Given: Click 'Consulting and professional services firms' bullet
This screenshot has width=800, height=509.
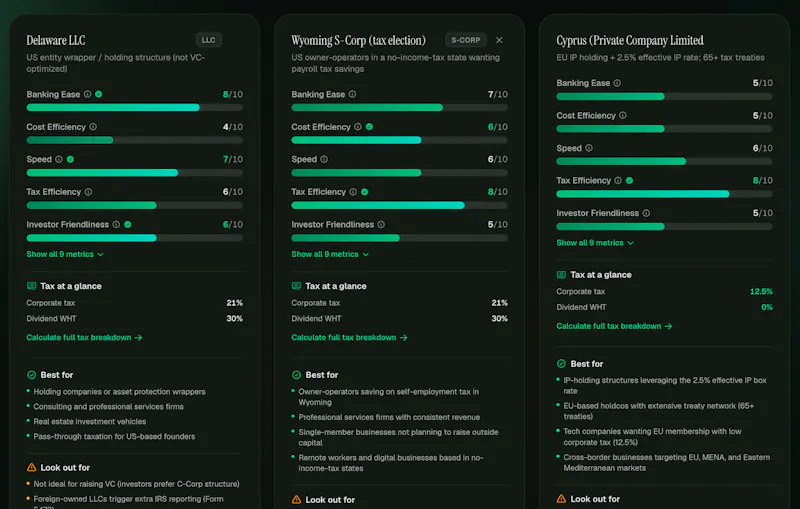Looking at the screenshot, I should point(108,407).
